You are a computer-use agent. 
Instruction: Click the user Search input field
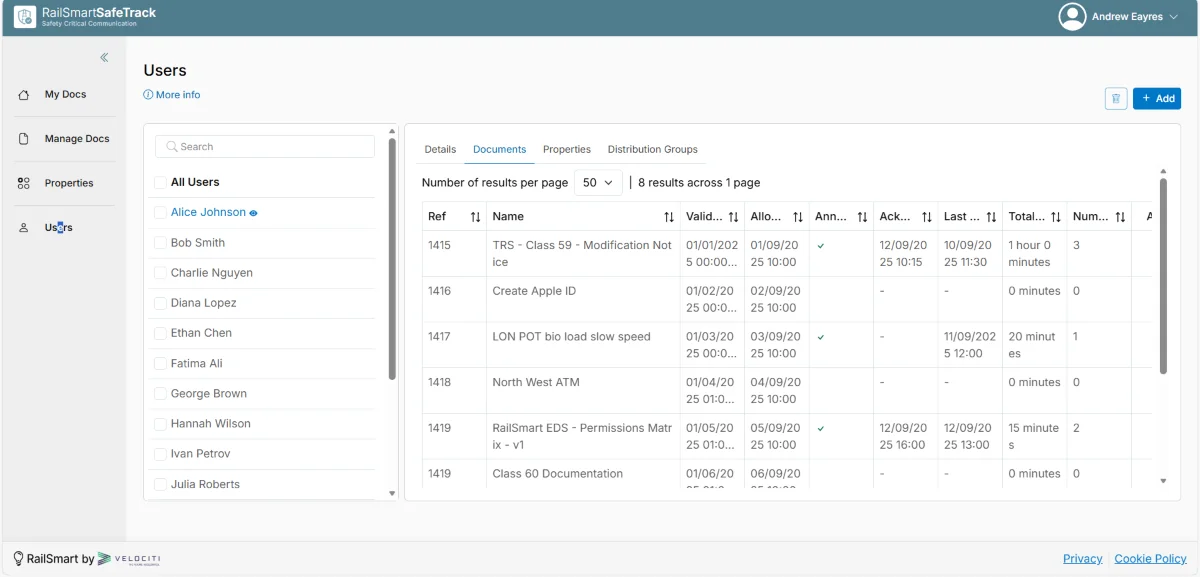[265, 147]
